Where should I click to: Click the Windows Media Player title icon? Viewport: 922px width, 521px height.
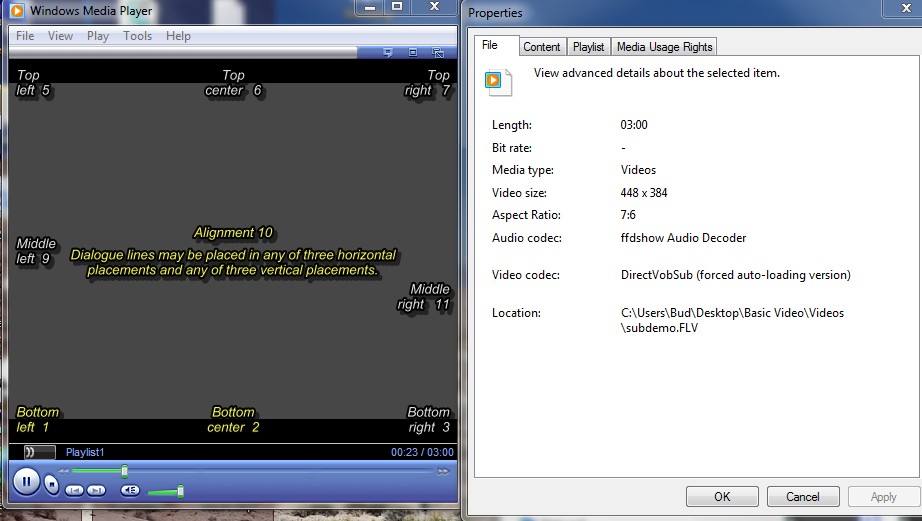(x=17, y=10)
